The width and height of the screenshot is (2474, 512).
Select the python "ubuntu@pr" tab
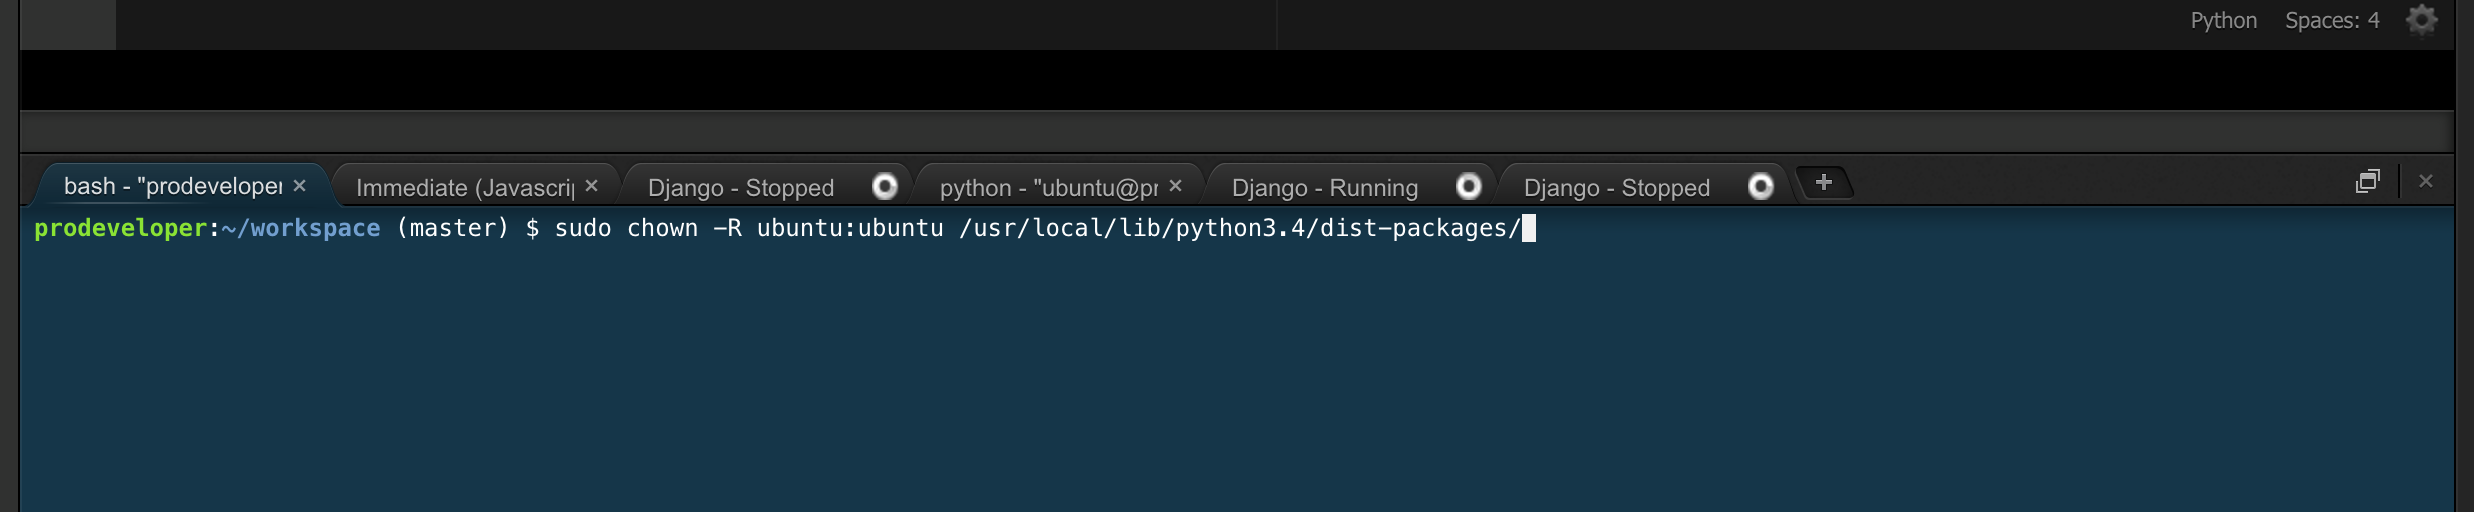1048,187
